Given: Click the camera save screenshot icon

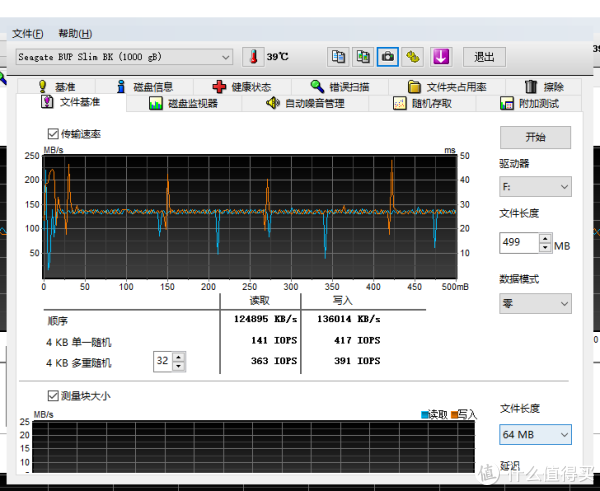Looking at the screenshot, I should (388, 57).
